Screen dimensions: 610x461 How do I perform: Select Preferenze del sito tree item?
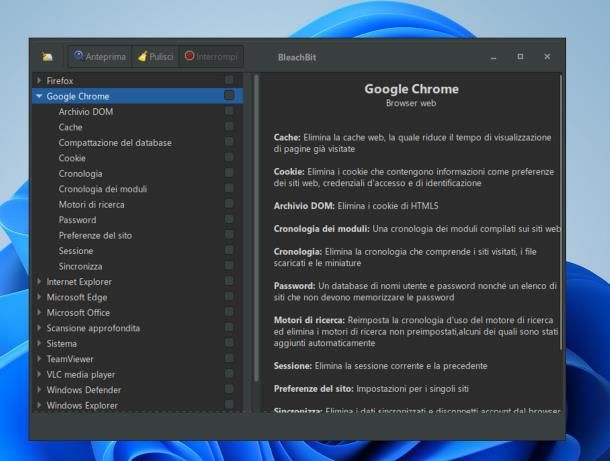95,235
